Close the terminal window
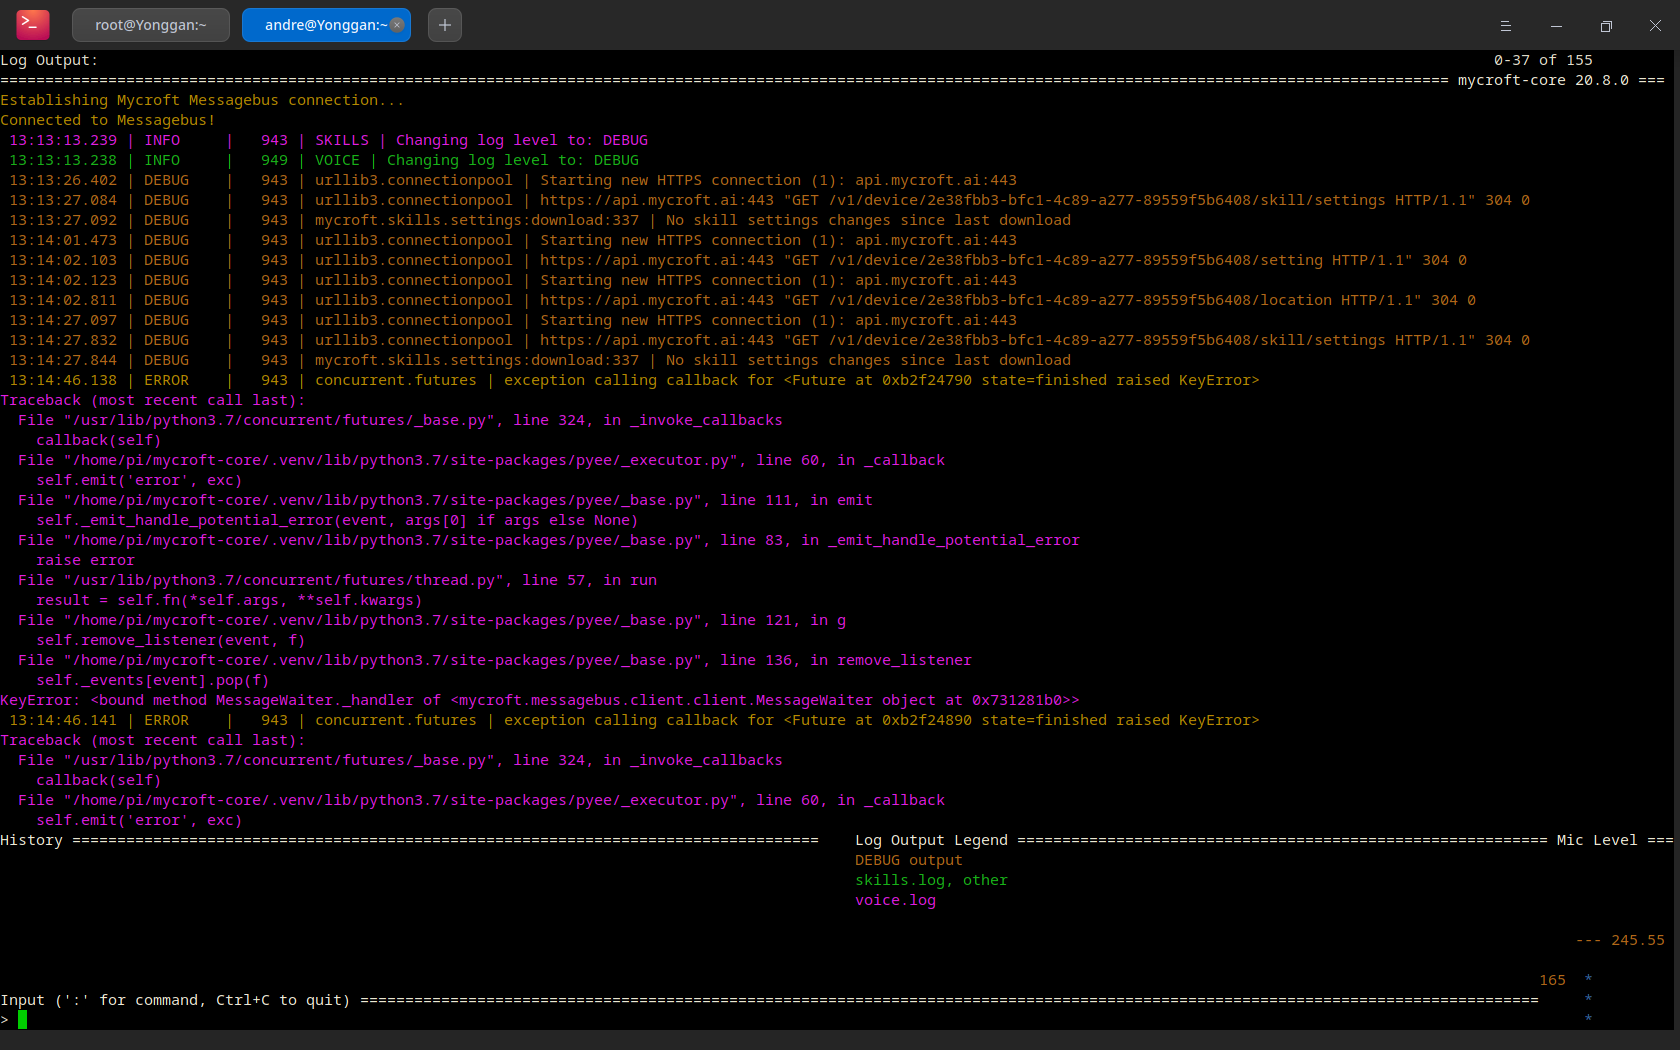Image resolution: width=1680 pixels, height=1050 pixels. click(1655, 26)
